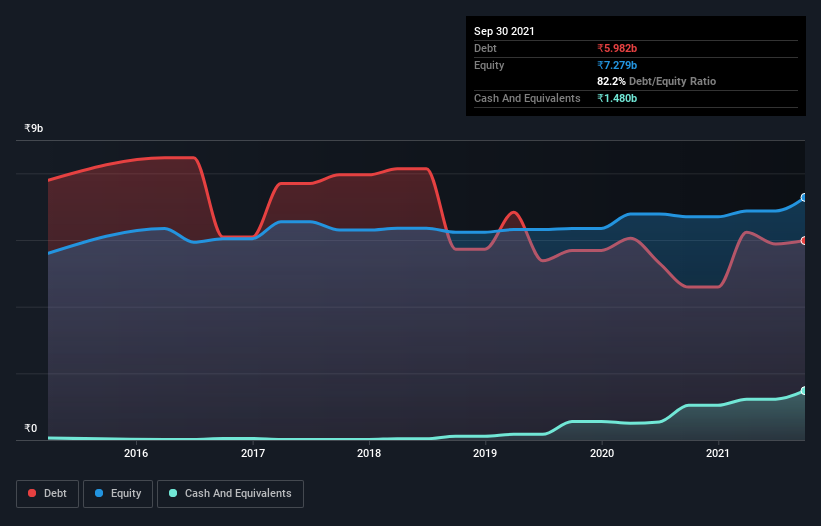Click the 2019 x-axis label
Image resolution: width=821 pixels, height=526 pixels.
[x=485, y=453]
